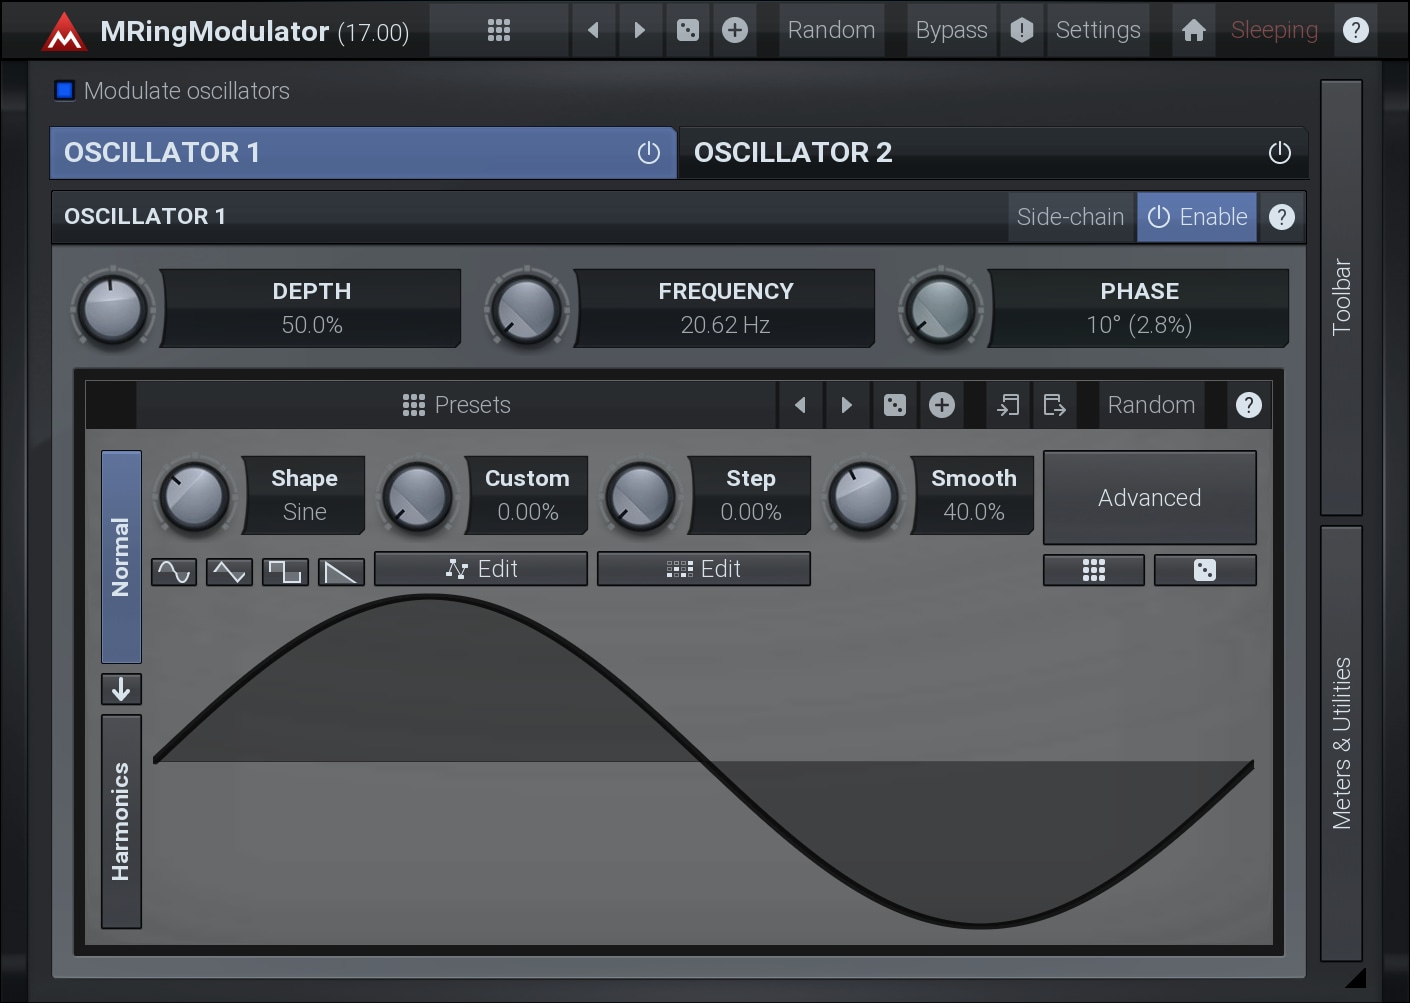Toggle the Modulate oscillators checkbox
This screenshot has width=1410, height=1003.
coord(65,91)
